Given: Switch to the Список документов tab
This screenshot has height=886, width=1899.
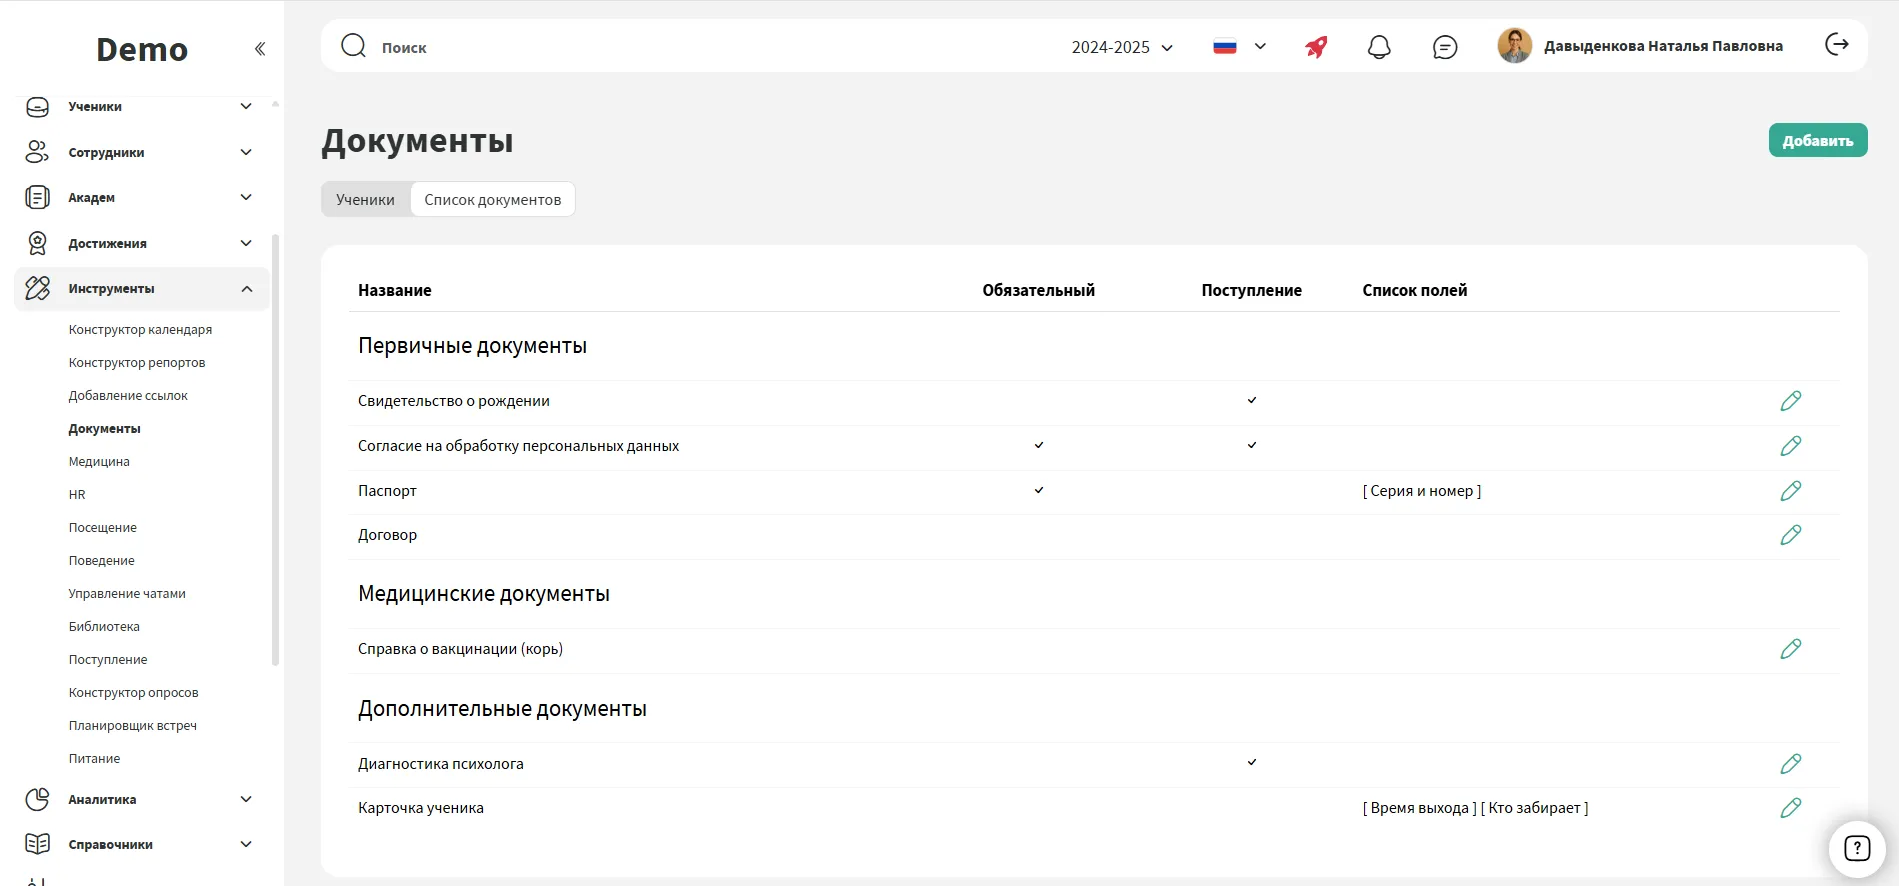Looking at the screenshot, I should pos(492,199).
